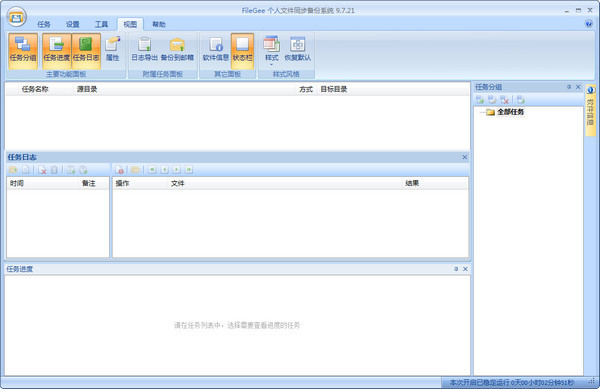Click the first export log icon with green arrow
This screenshot has height=389, width=600.
(x=71, y=170)
